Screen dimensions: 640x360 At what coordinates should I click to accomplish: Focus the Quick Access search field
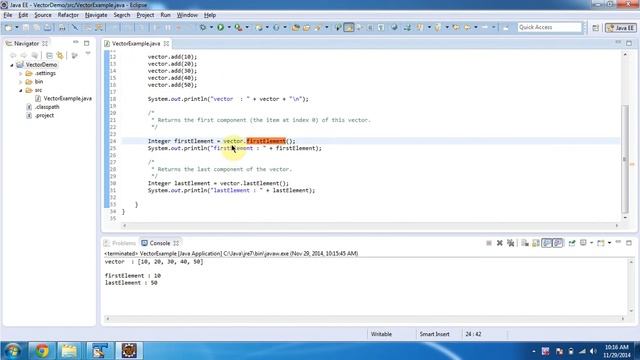[549, 27]
